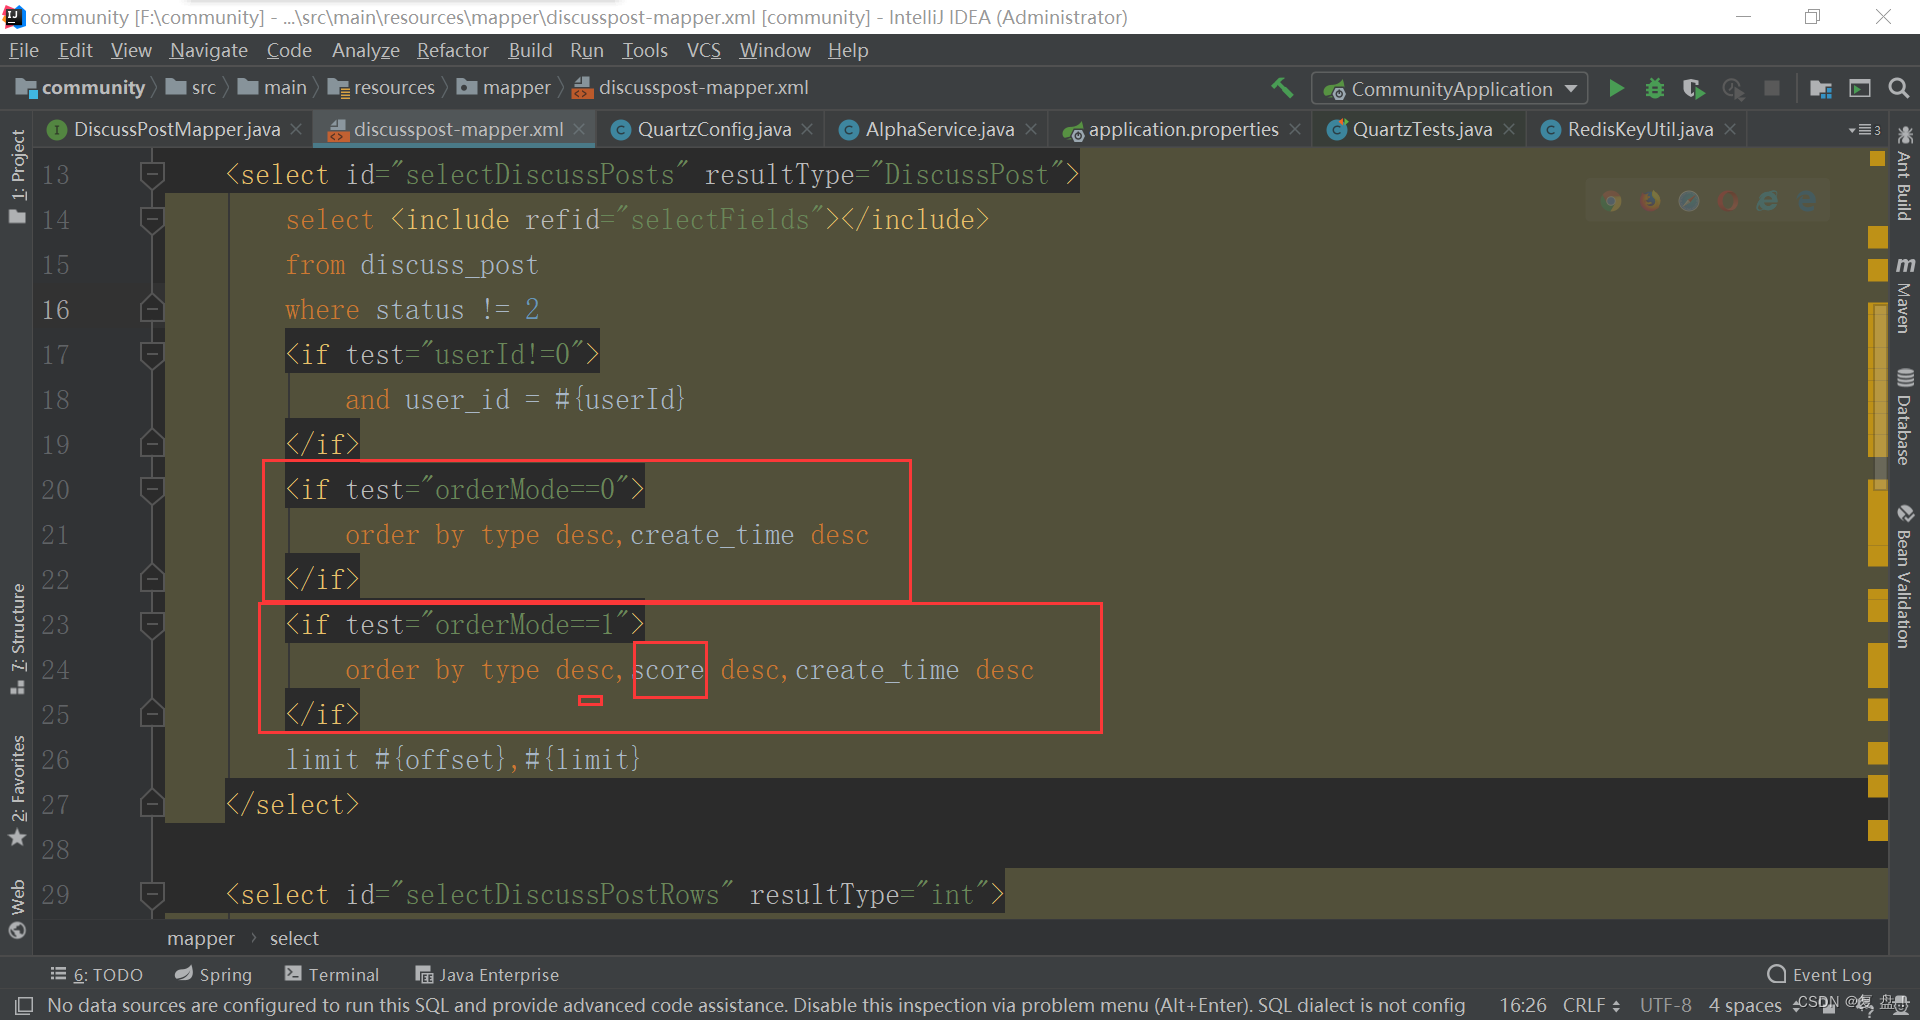Click the UTF-8 file encoding indicator
Viewport: 1920px width, 1020px height.
click(x=1665, y=1005)
